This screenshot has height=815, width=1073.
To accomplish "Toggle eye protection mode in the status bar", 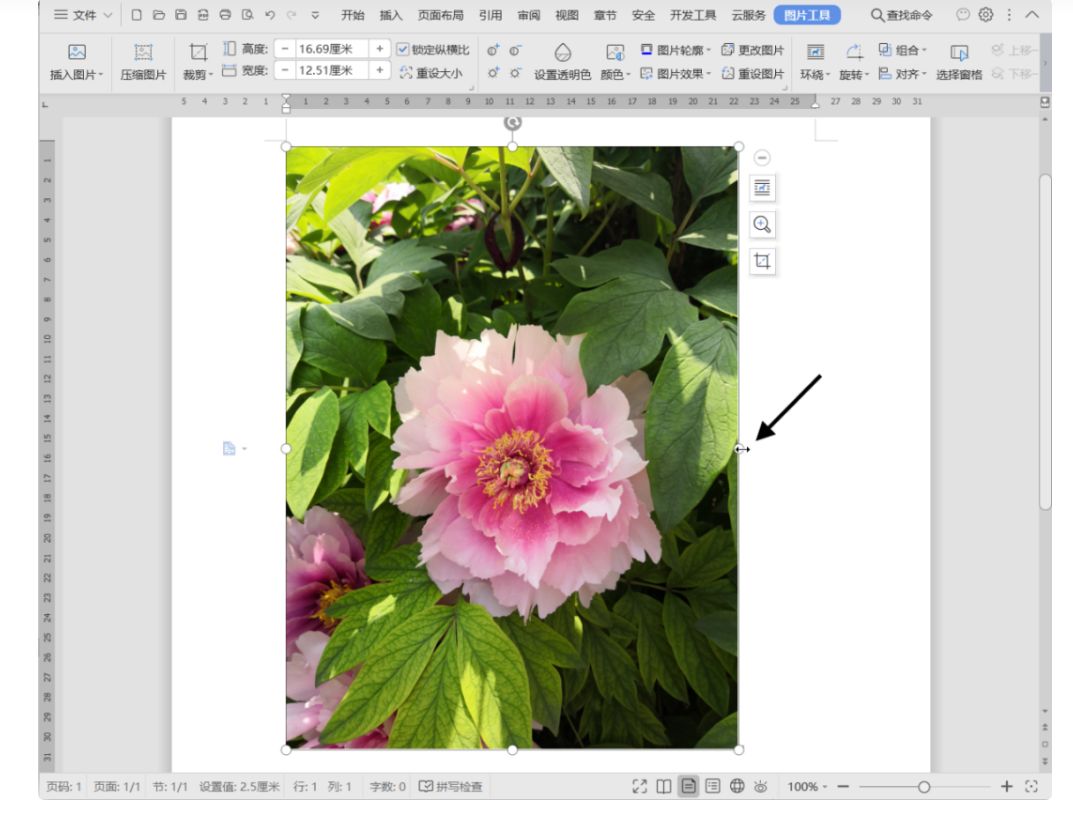I will pyautogui.click(x=760, y=787).
